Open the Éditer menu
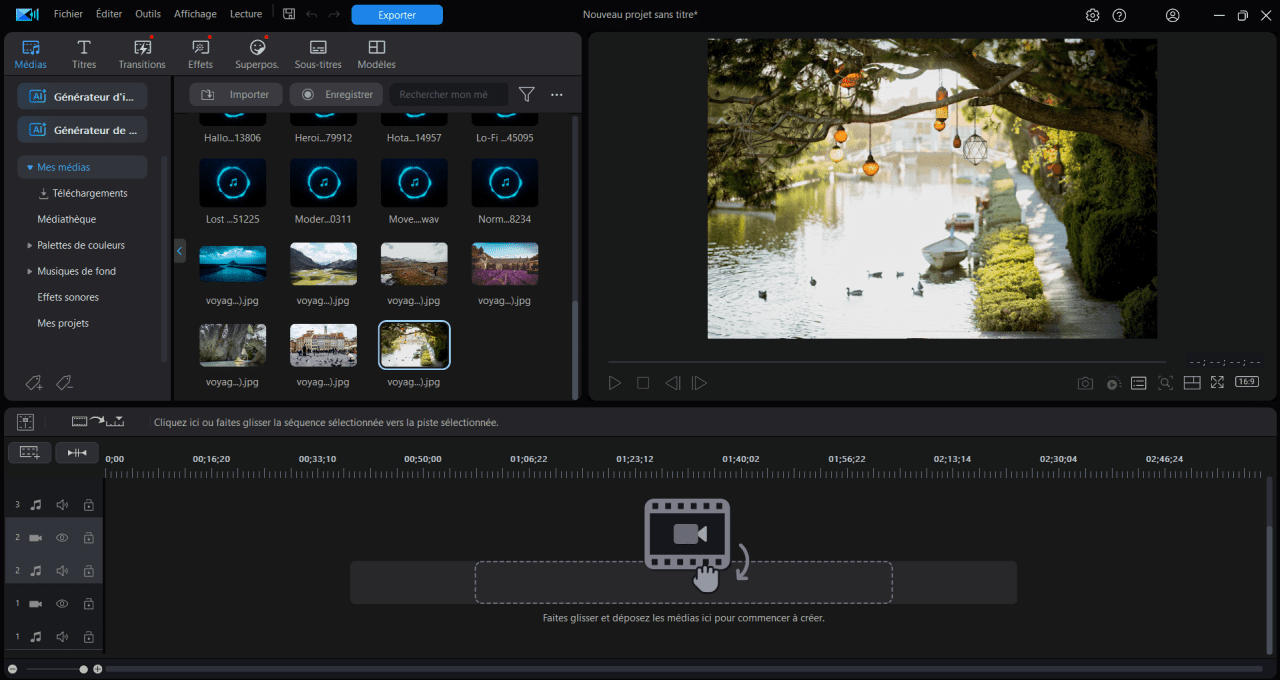This screenshot has width=1280, height=680. [109, 14]
